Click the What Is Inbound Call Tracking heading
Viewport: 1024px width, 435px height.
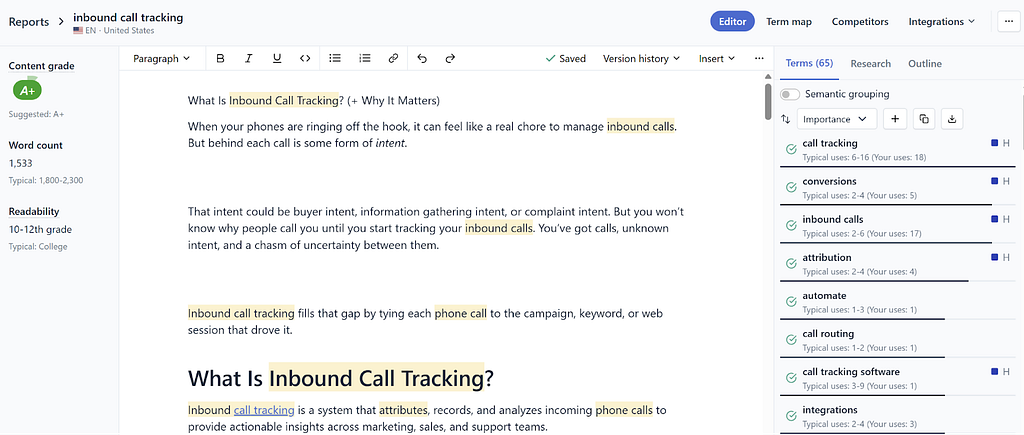[x=341, y=378]
